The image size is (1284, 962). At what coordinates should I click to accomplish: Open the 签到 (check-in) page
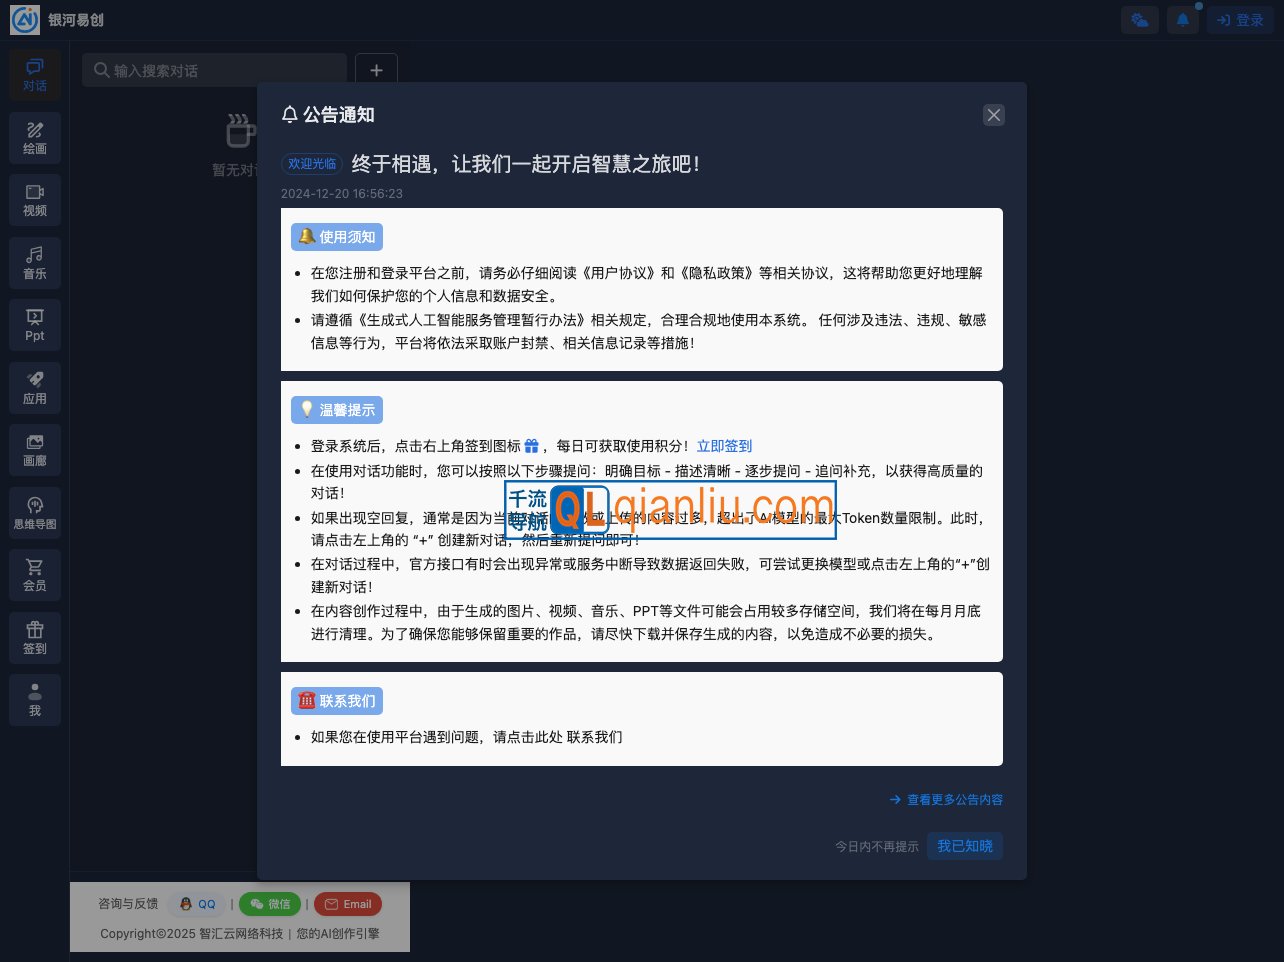(x=35, y=637)
